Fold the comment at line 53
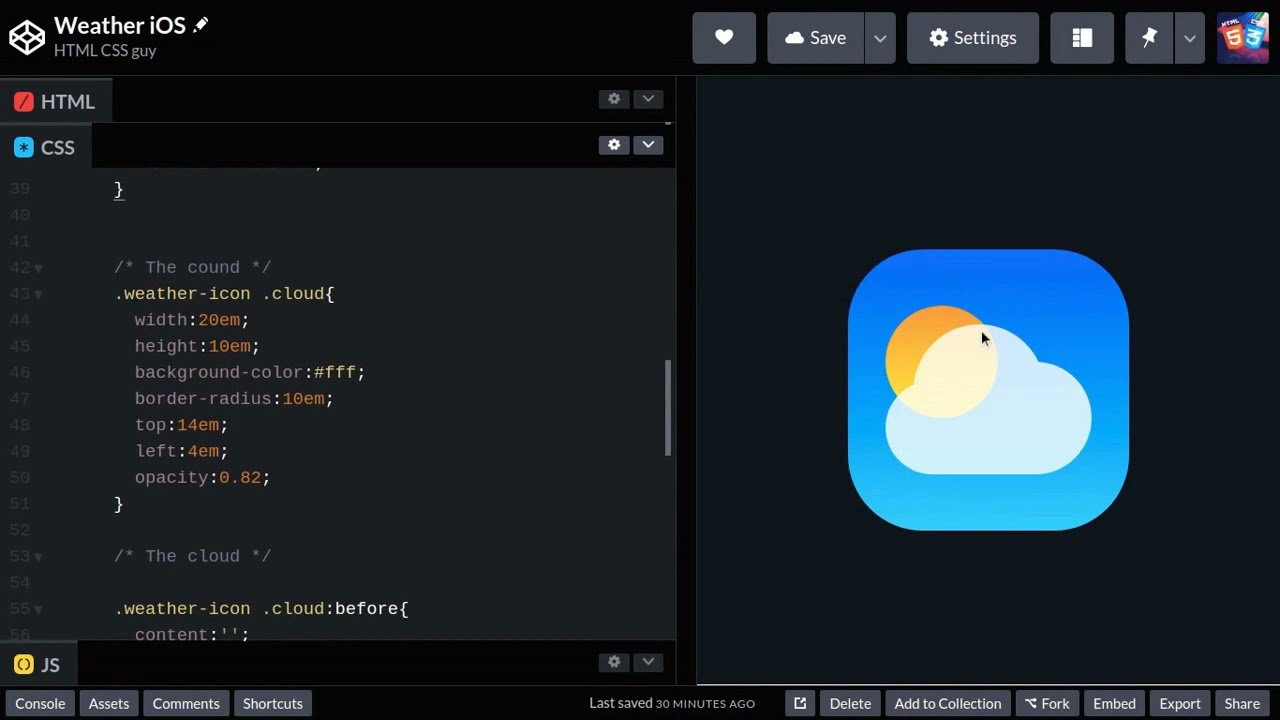The width and height of the screenshot is (1280, 720). (x=39, y=557)
